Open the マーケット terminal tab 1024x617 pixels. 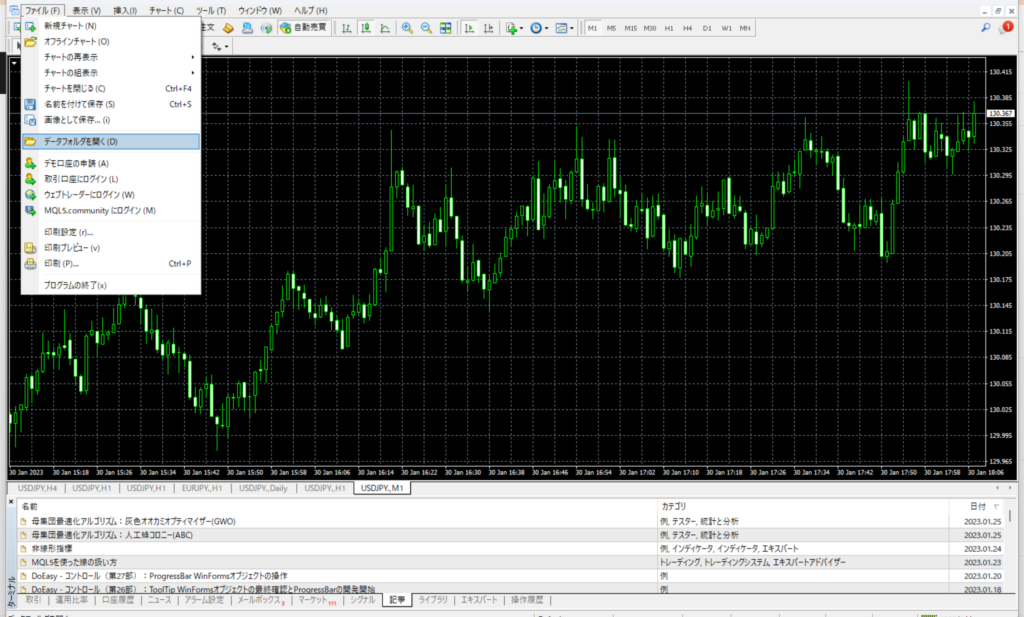click(316, 599)
